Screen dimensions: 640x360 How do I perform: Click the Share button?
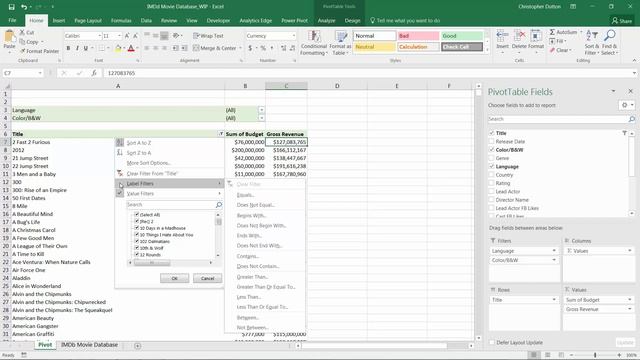tap(622, 20)
